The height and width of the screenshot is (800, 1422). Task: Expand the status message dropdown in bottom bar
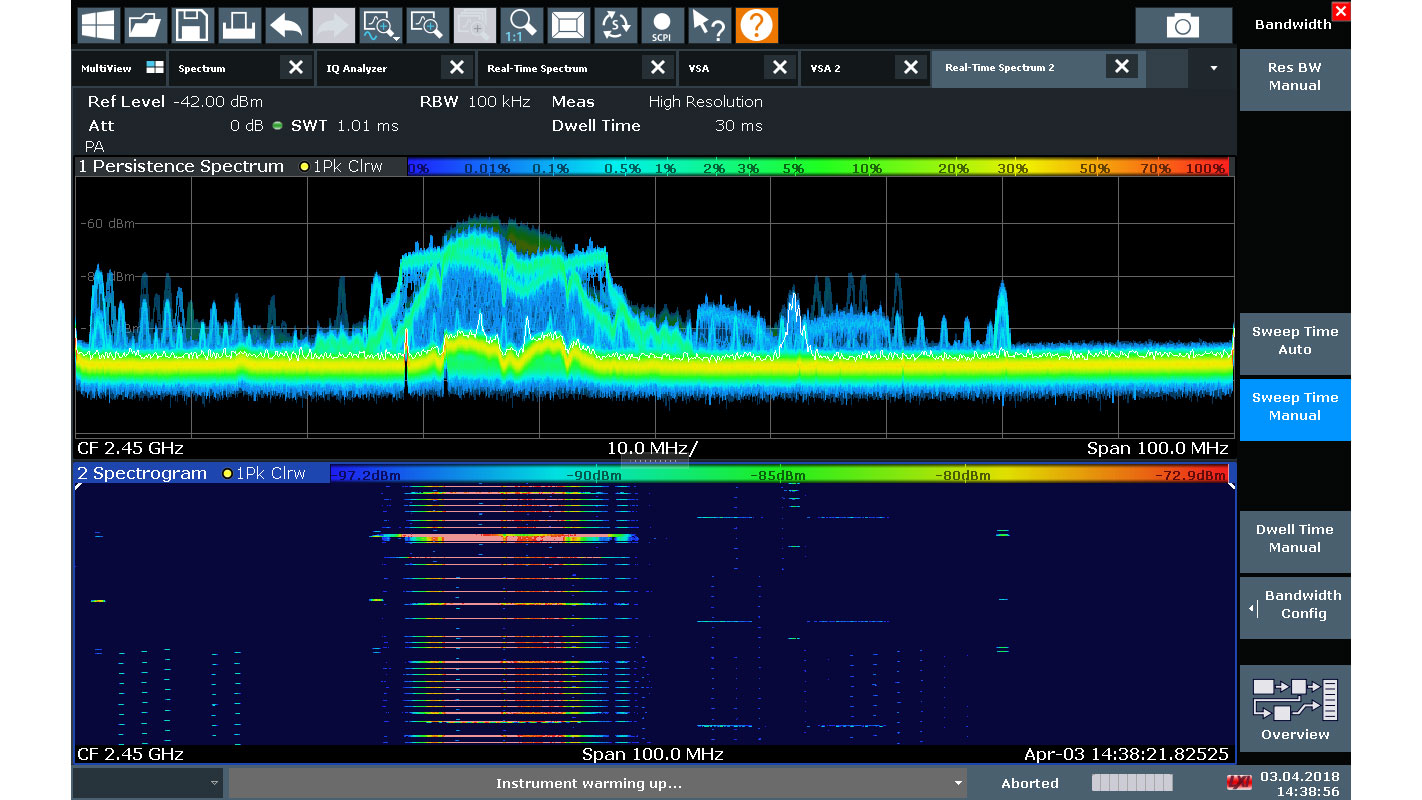click(958, 784)
